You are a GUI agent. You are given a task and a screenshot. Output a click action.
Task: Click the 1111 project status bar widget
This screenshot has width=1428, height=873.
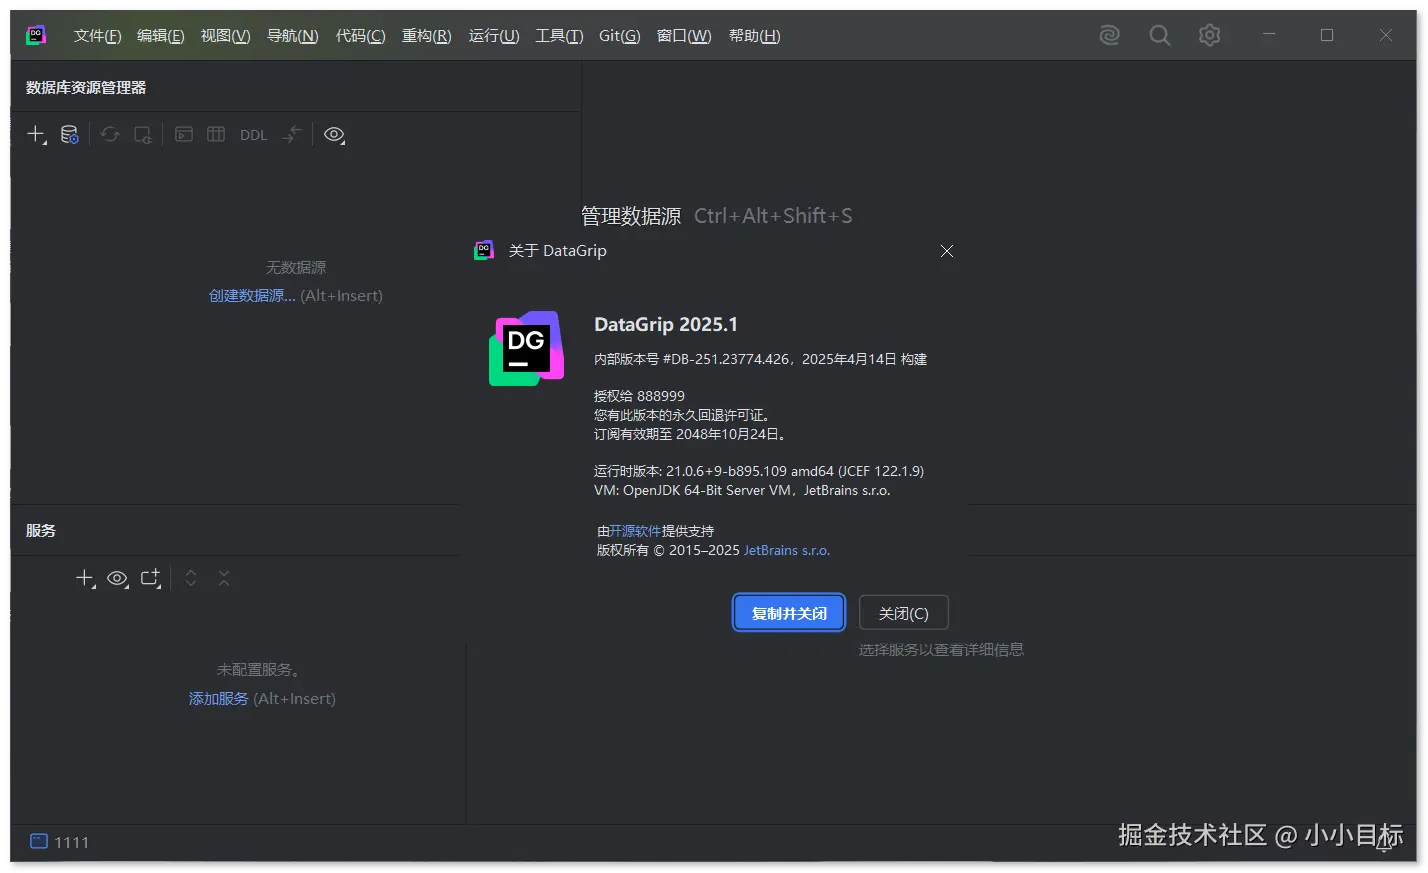(x=60, y=842)
